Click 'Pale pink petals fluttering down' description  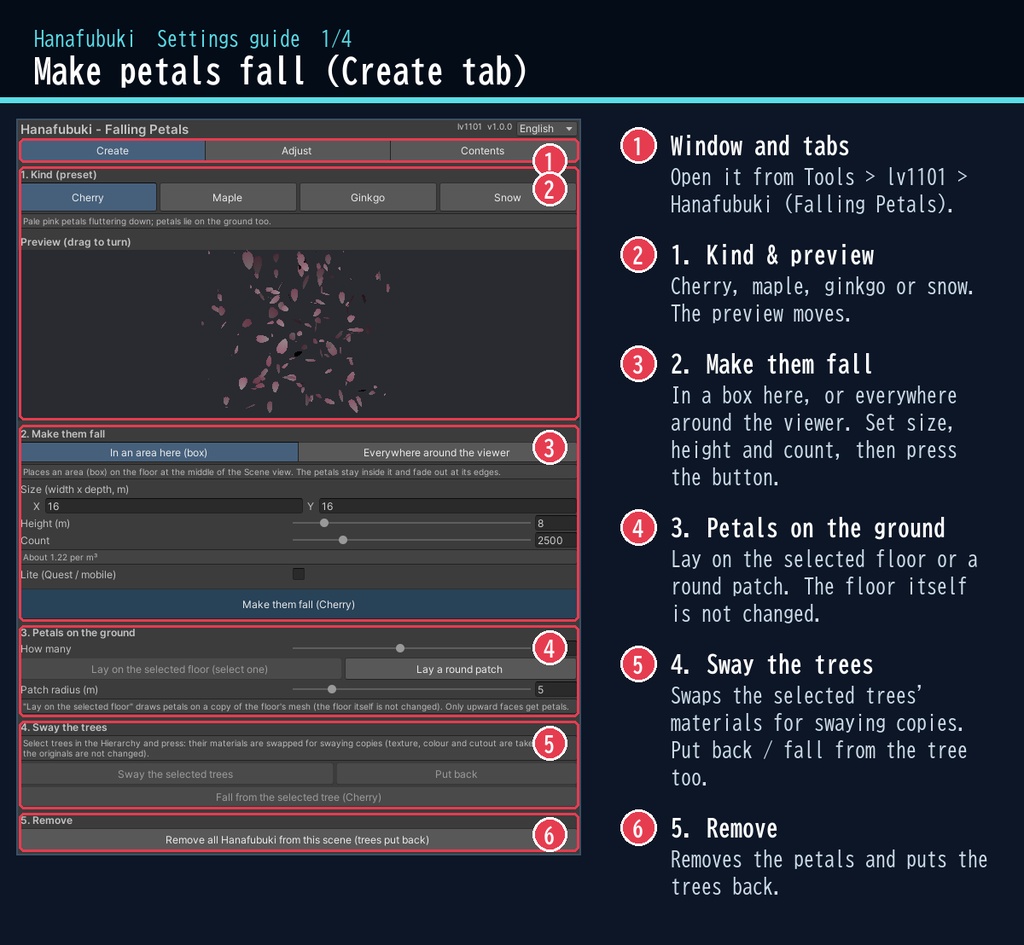click(x=147, y=221)
